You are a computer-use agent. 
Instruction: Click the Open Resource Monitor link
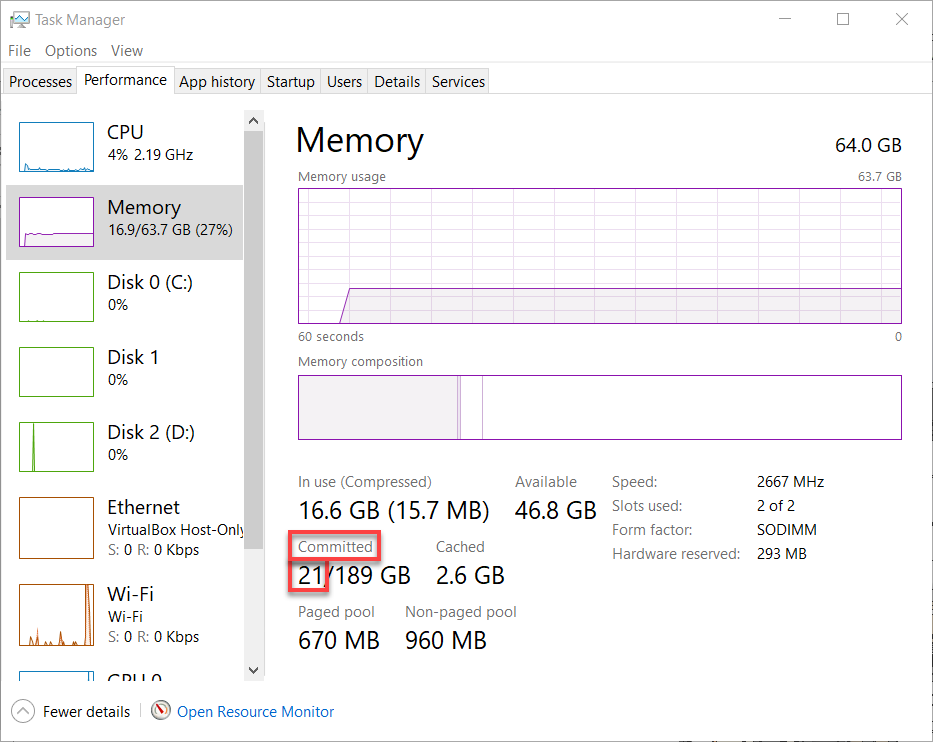pyautogui.click(x=255, y=712)
